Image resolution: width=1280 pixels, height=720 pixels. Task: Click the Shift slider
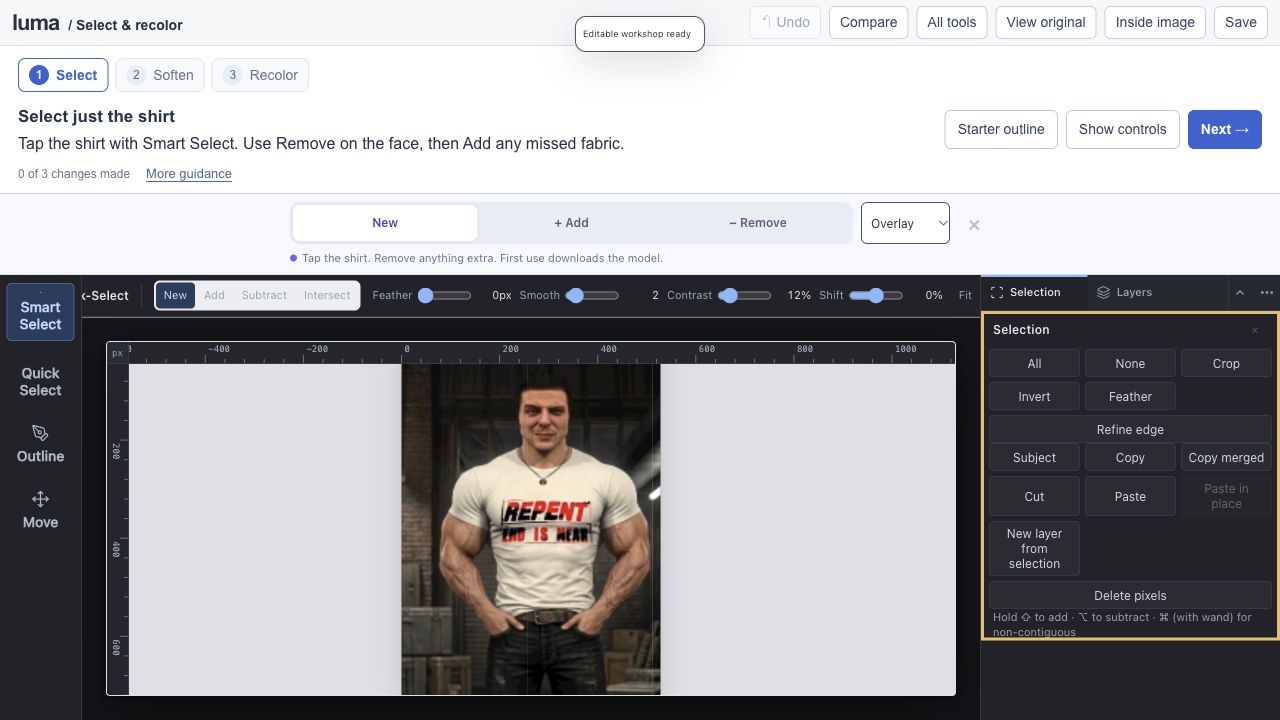(x=876, y=295)
